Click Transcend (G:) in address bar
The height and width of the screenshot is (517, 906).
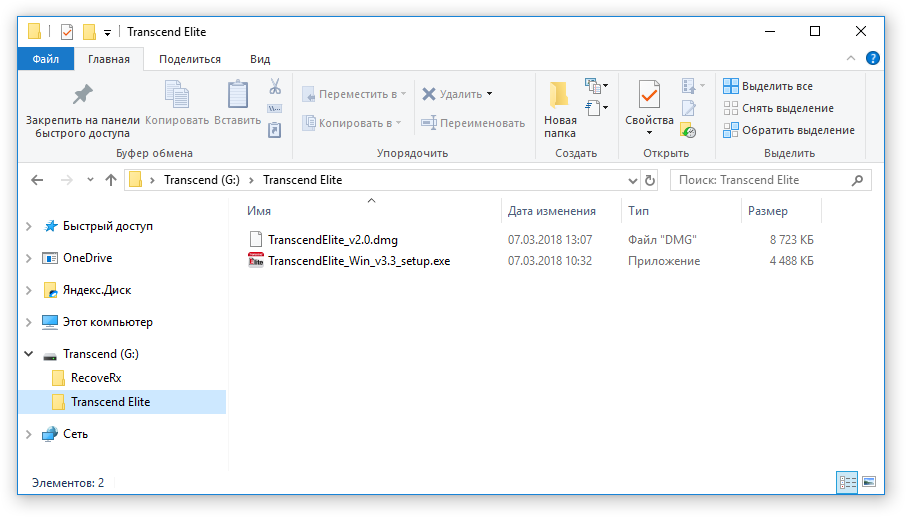point(202,180)
